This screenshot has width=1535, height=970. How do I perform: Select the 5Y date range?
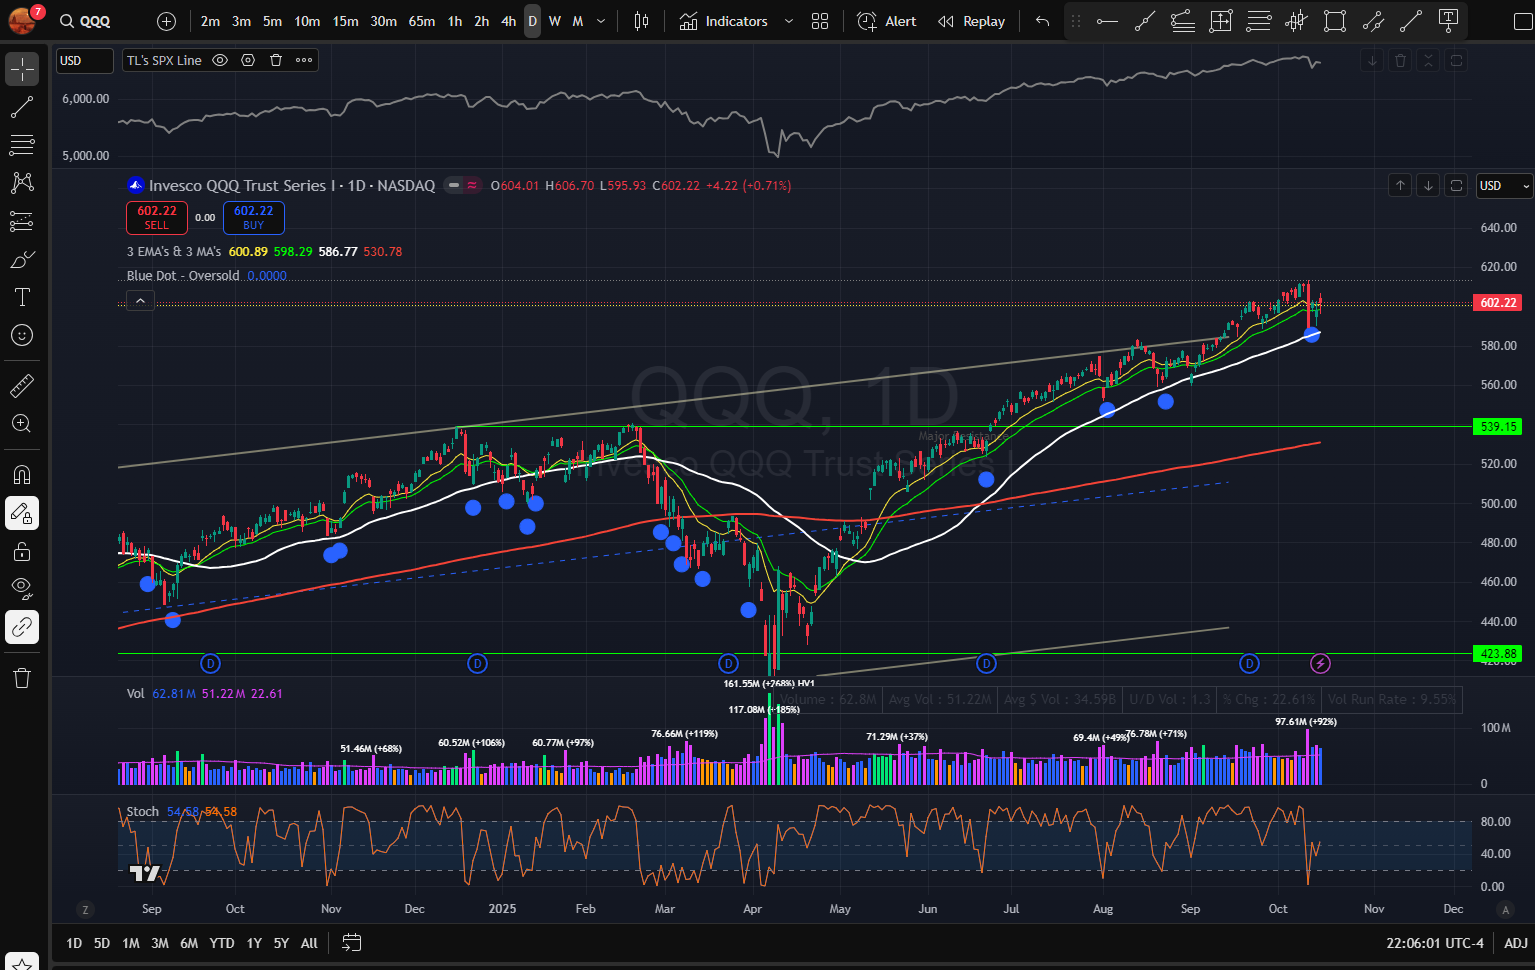point(281,943)
